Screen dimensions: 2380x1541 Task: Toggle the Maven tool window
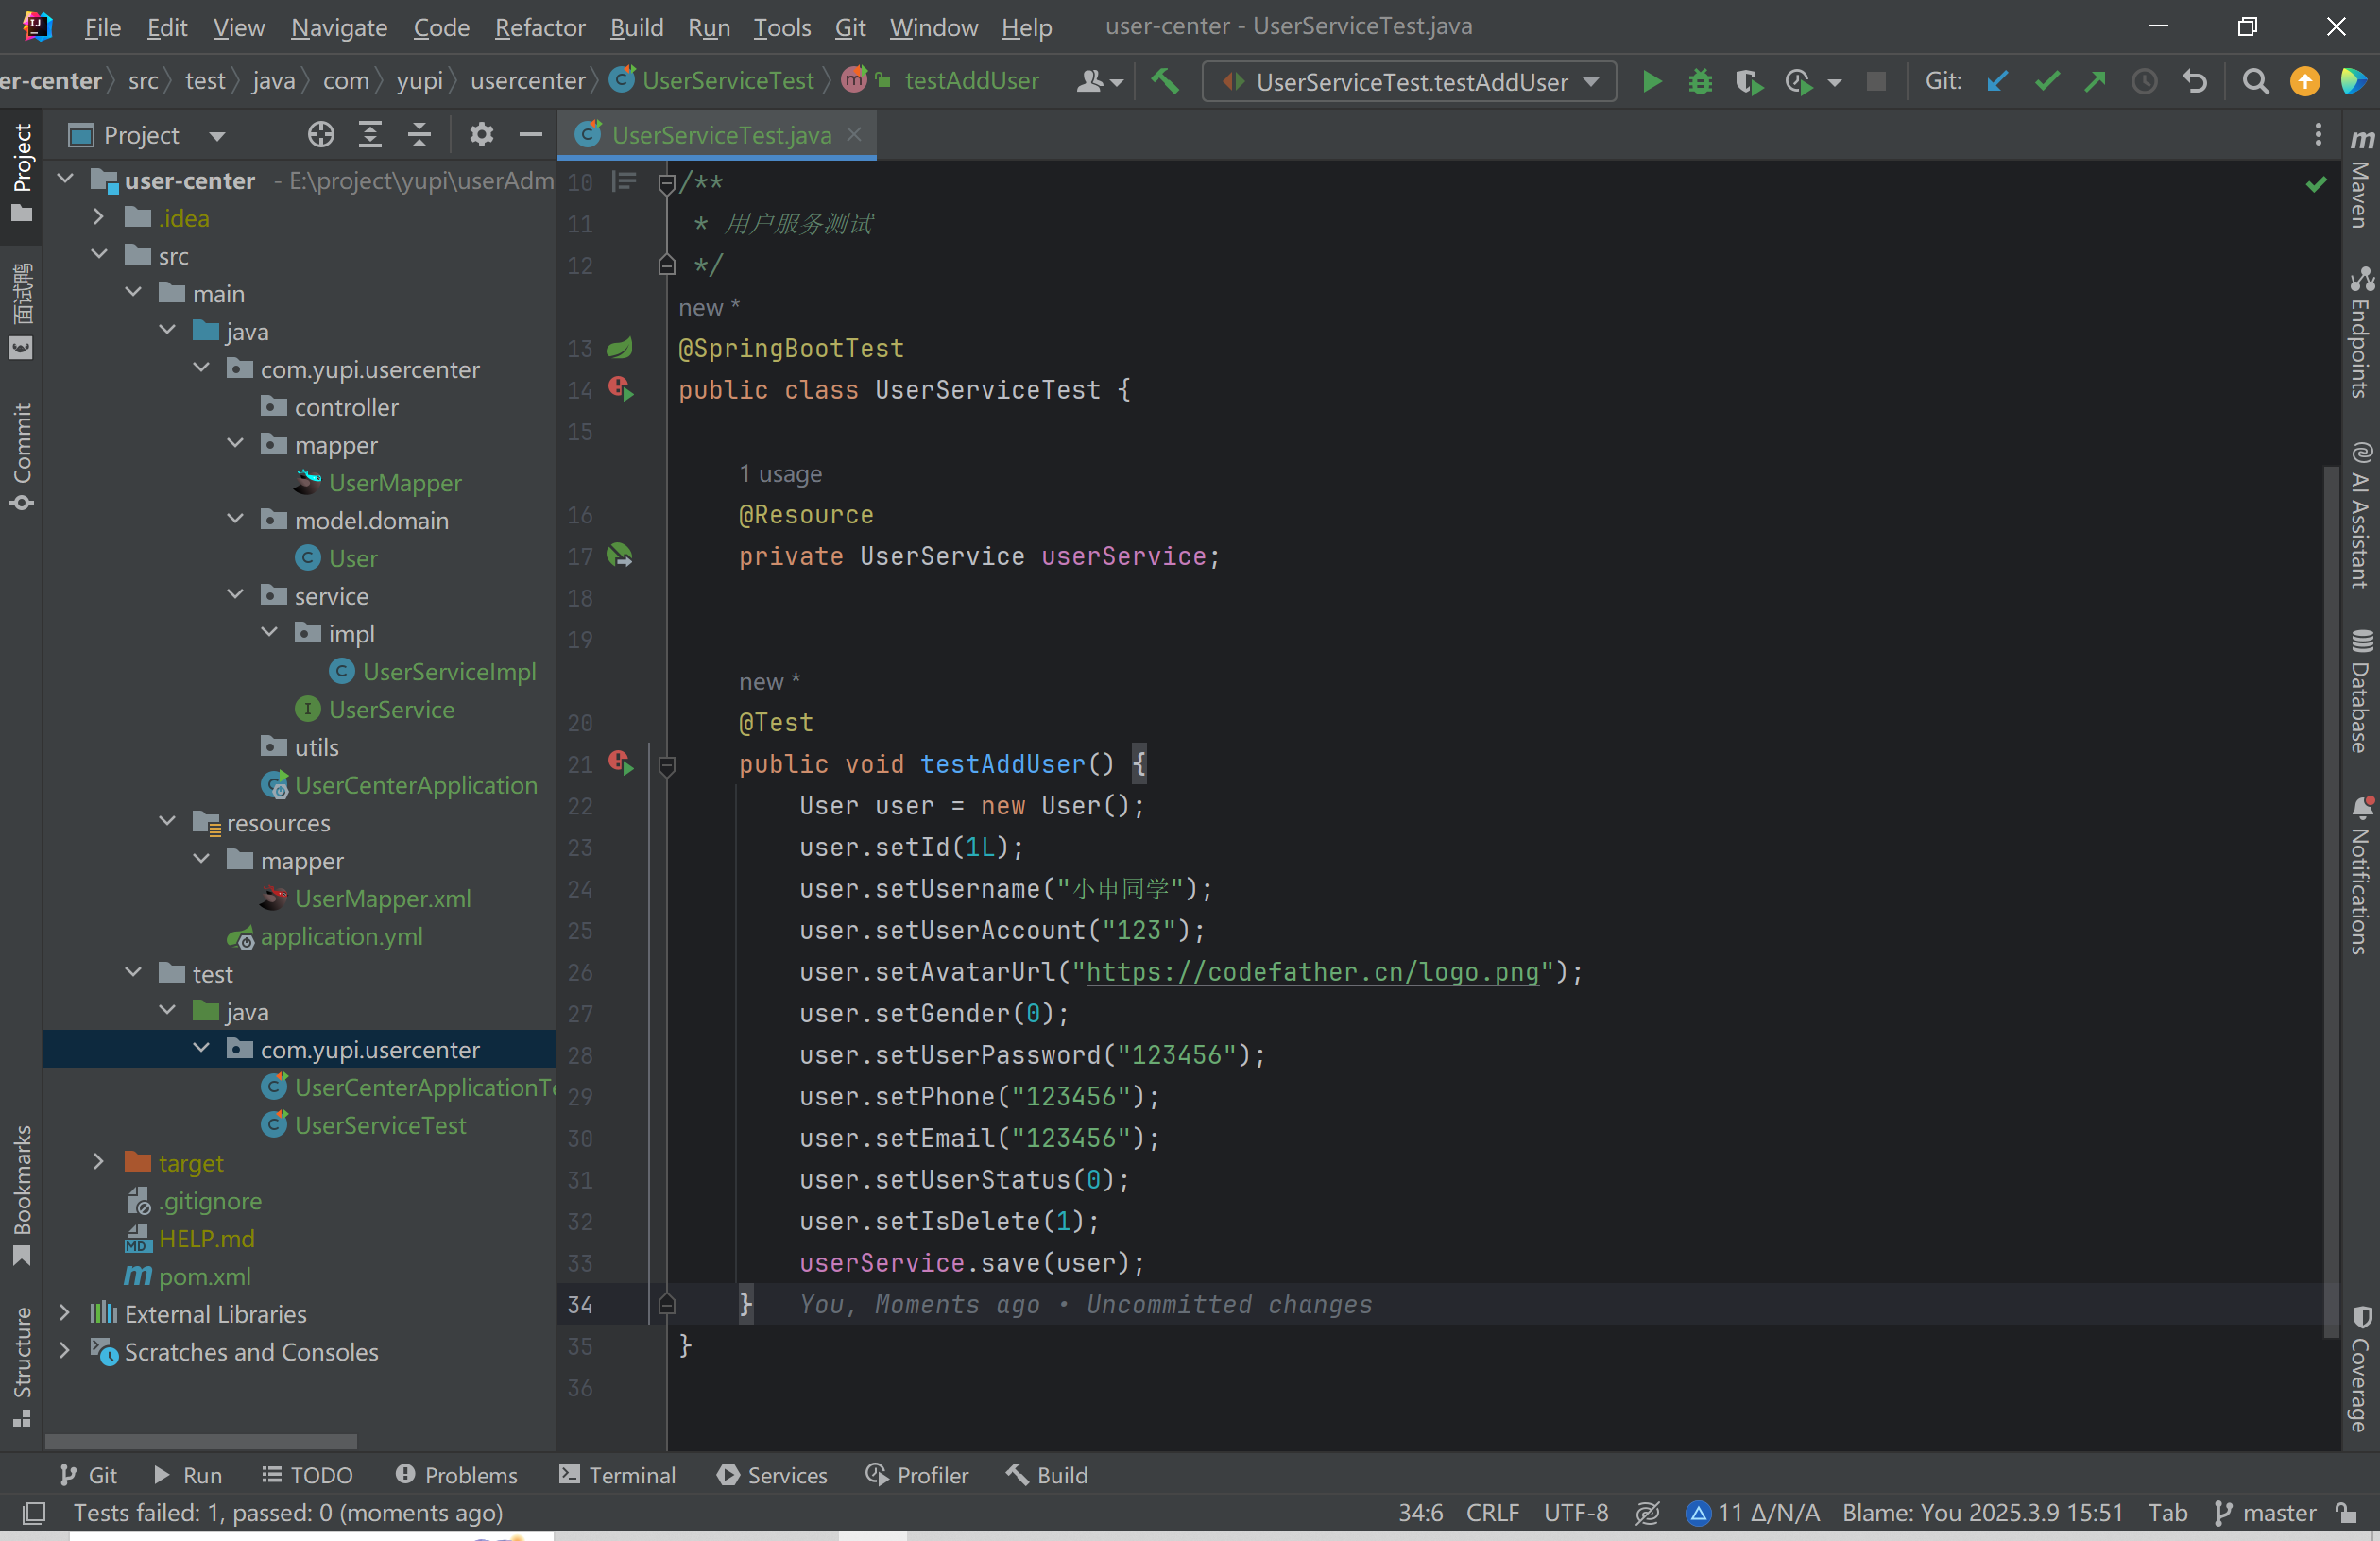pos(2361,180)
